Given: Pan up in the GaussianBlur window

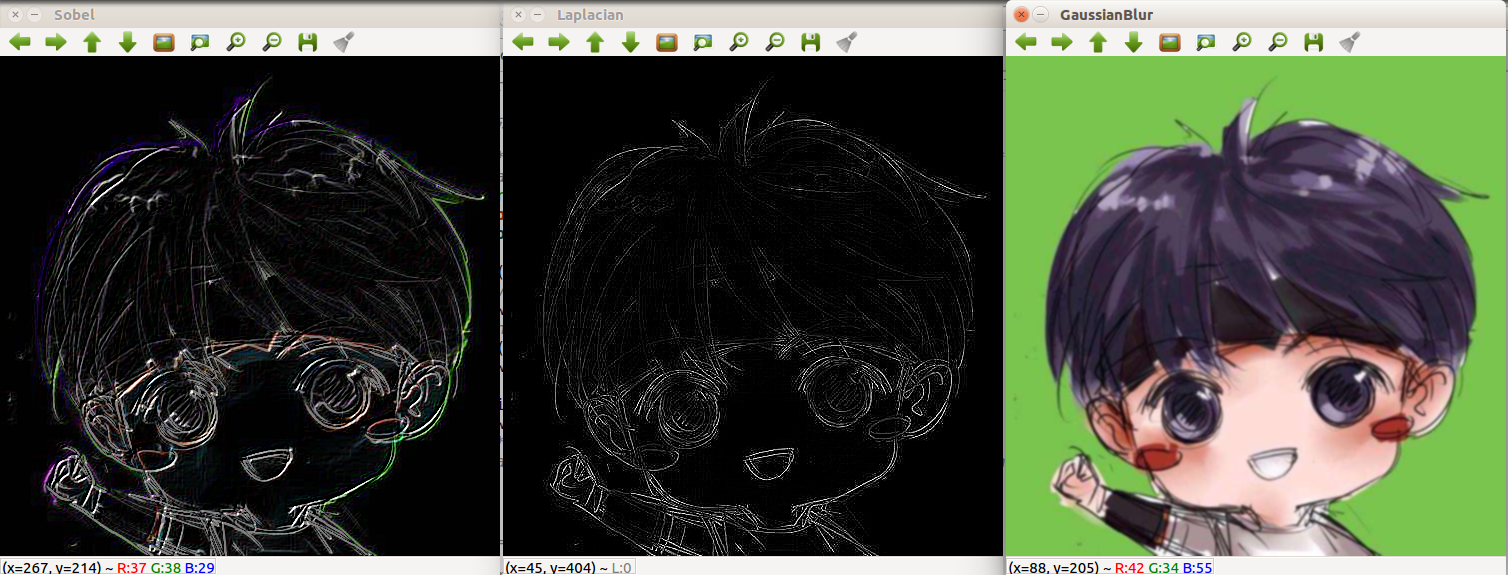Looking at the screenshot, I should [x=1098, y=42].
